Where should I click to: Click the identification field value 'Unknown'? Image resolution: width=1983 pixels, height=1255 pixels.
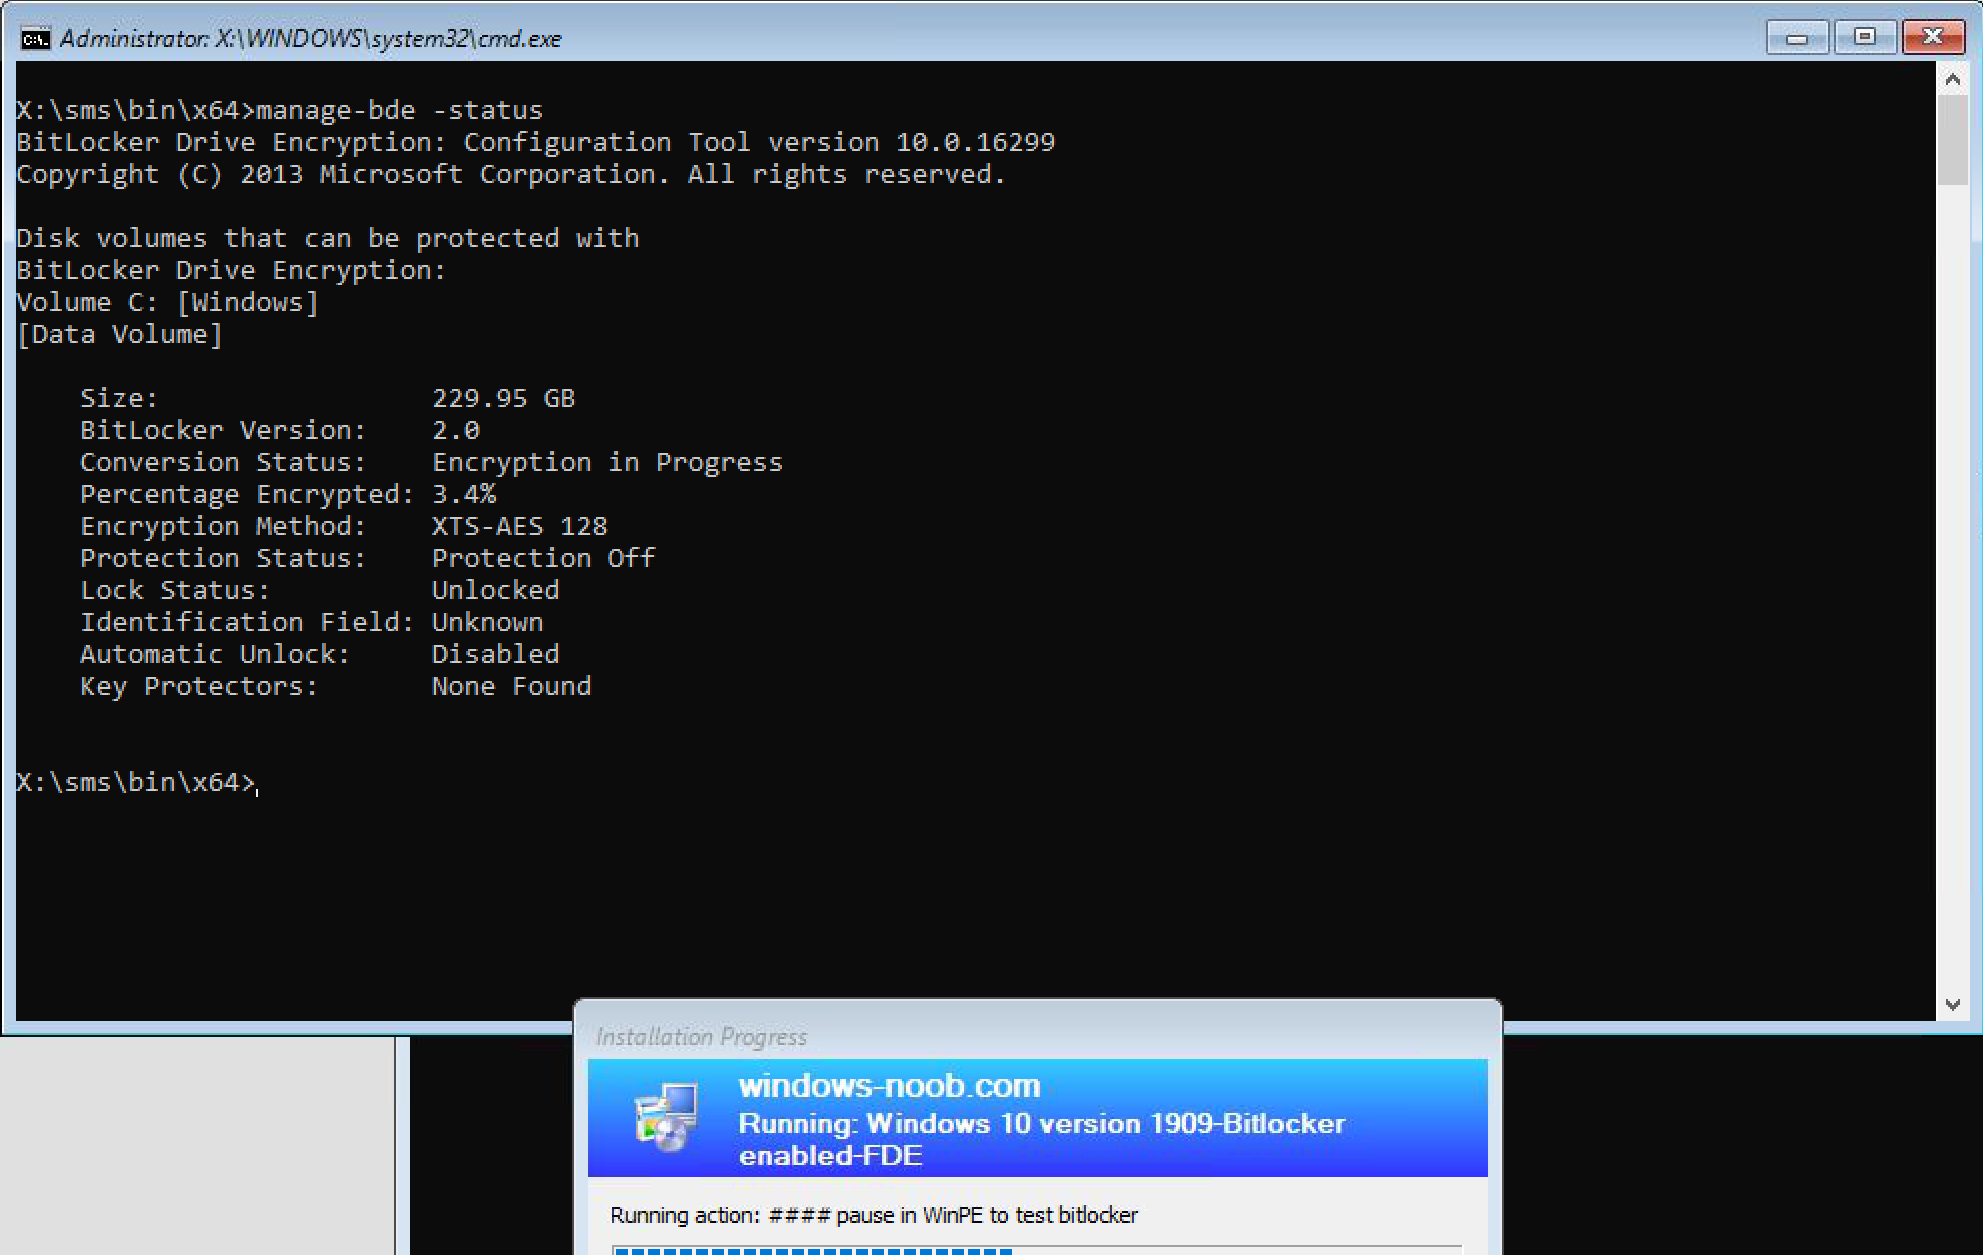488,622
